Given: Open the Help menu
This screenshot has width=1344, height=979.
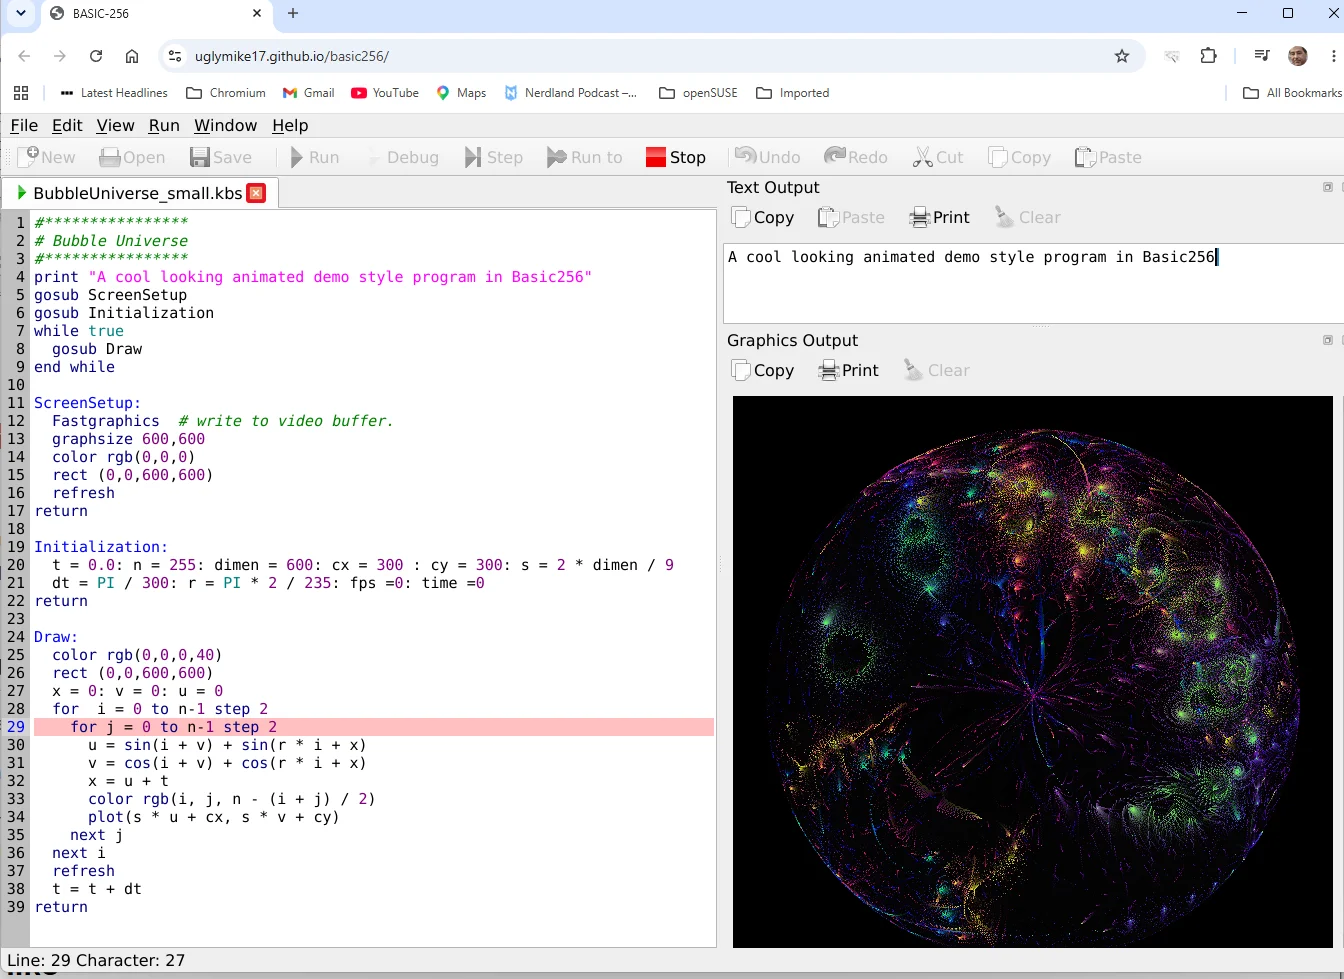Looking at the screenshot, I should click(290, 125).
